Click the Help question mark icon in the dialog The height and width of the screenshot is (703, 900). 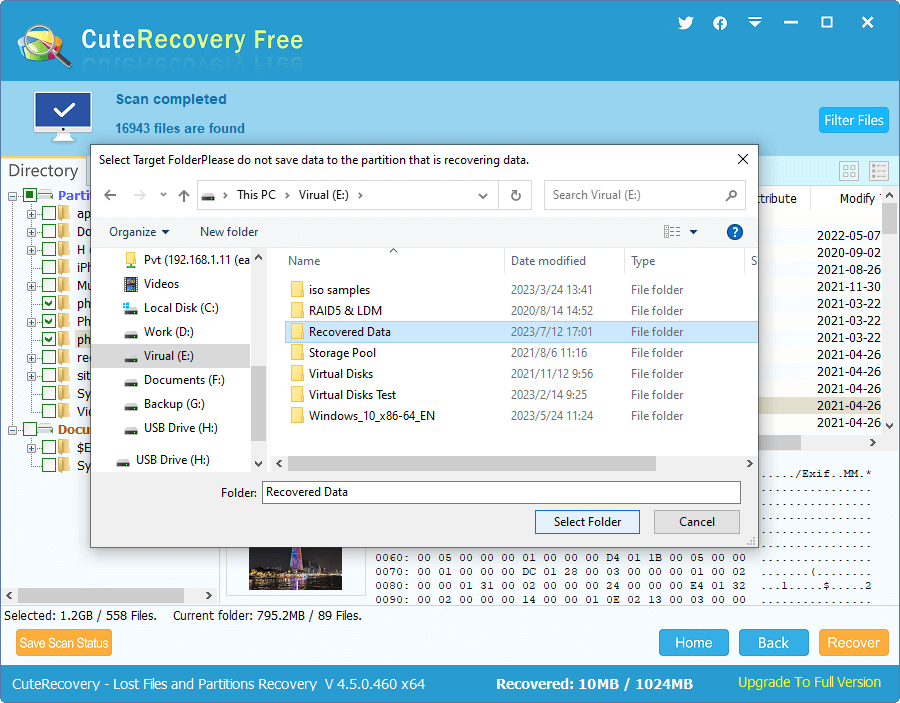[734, 231]
